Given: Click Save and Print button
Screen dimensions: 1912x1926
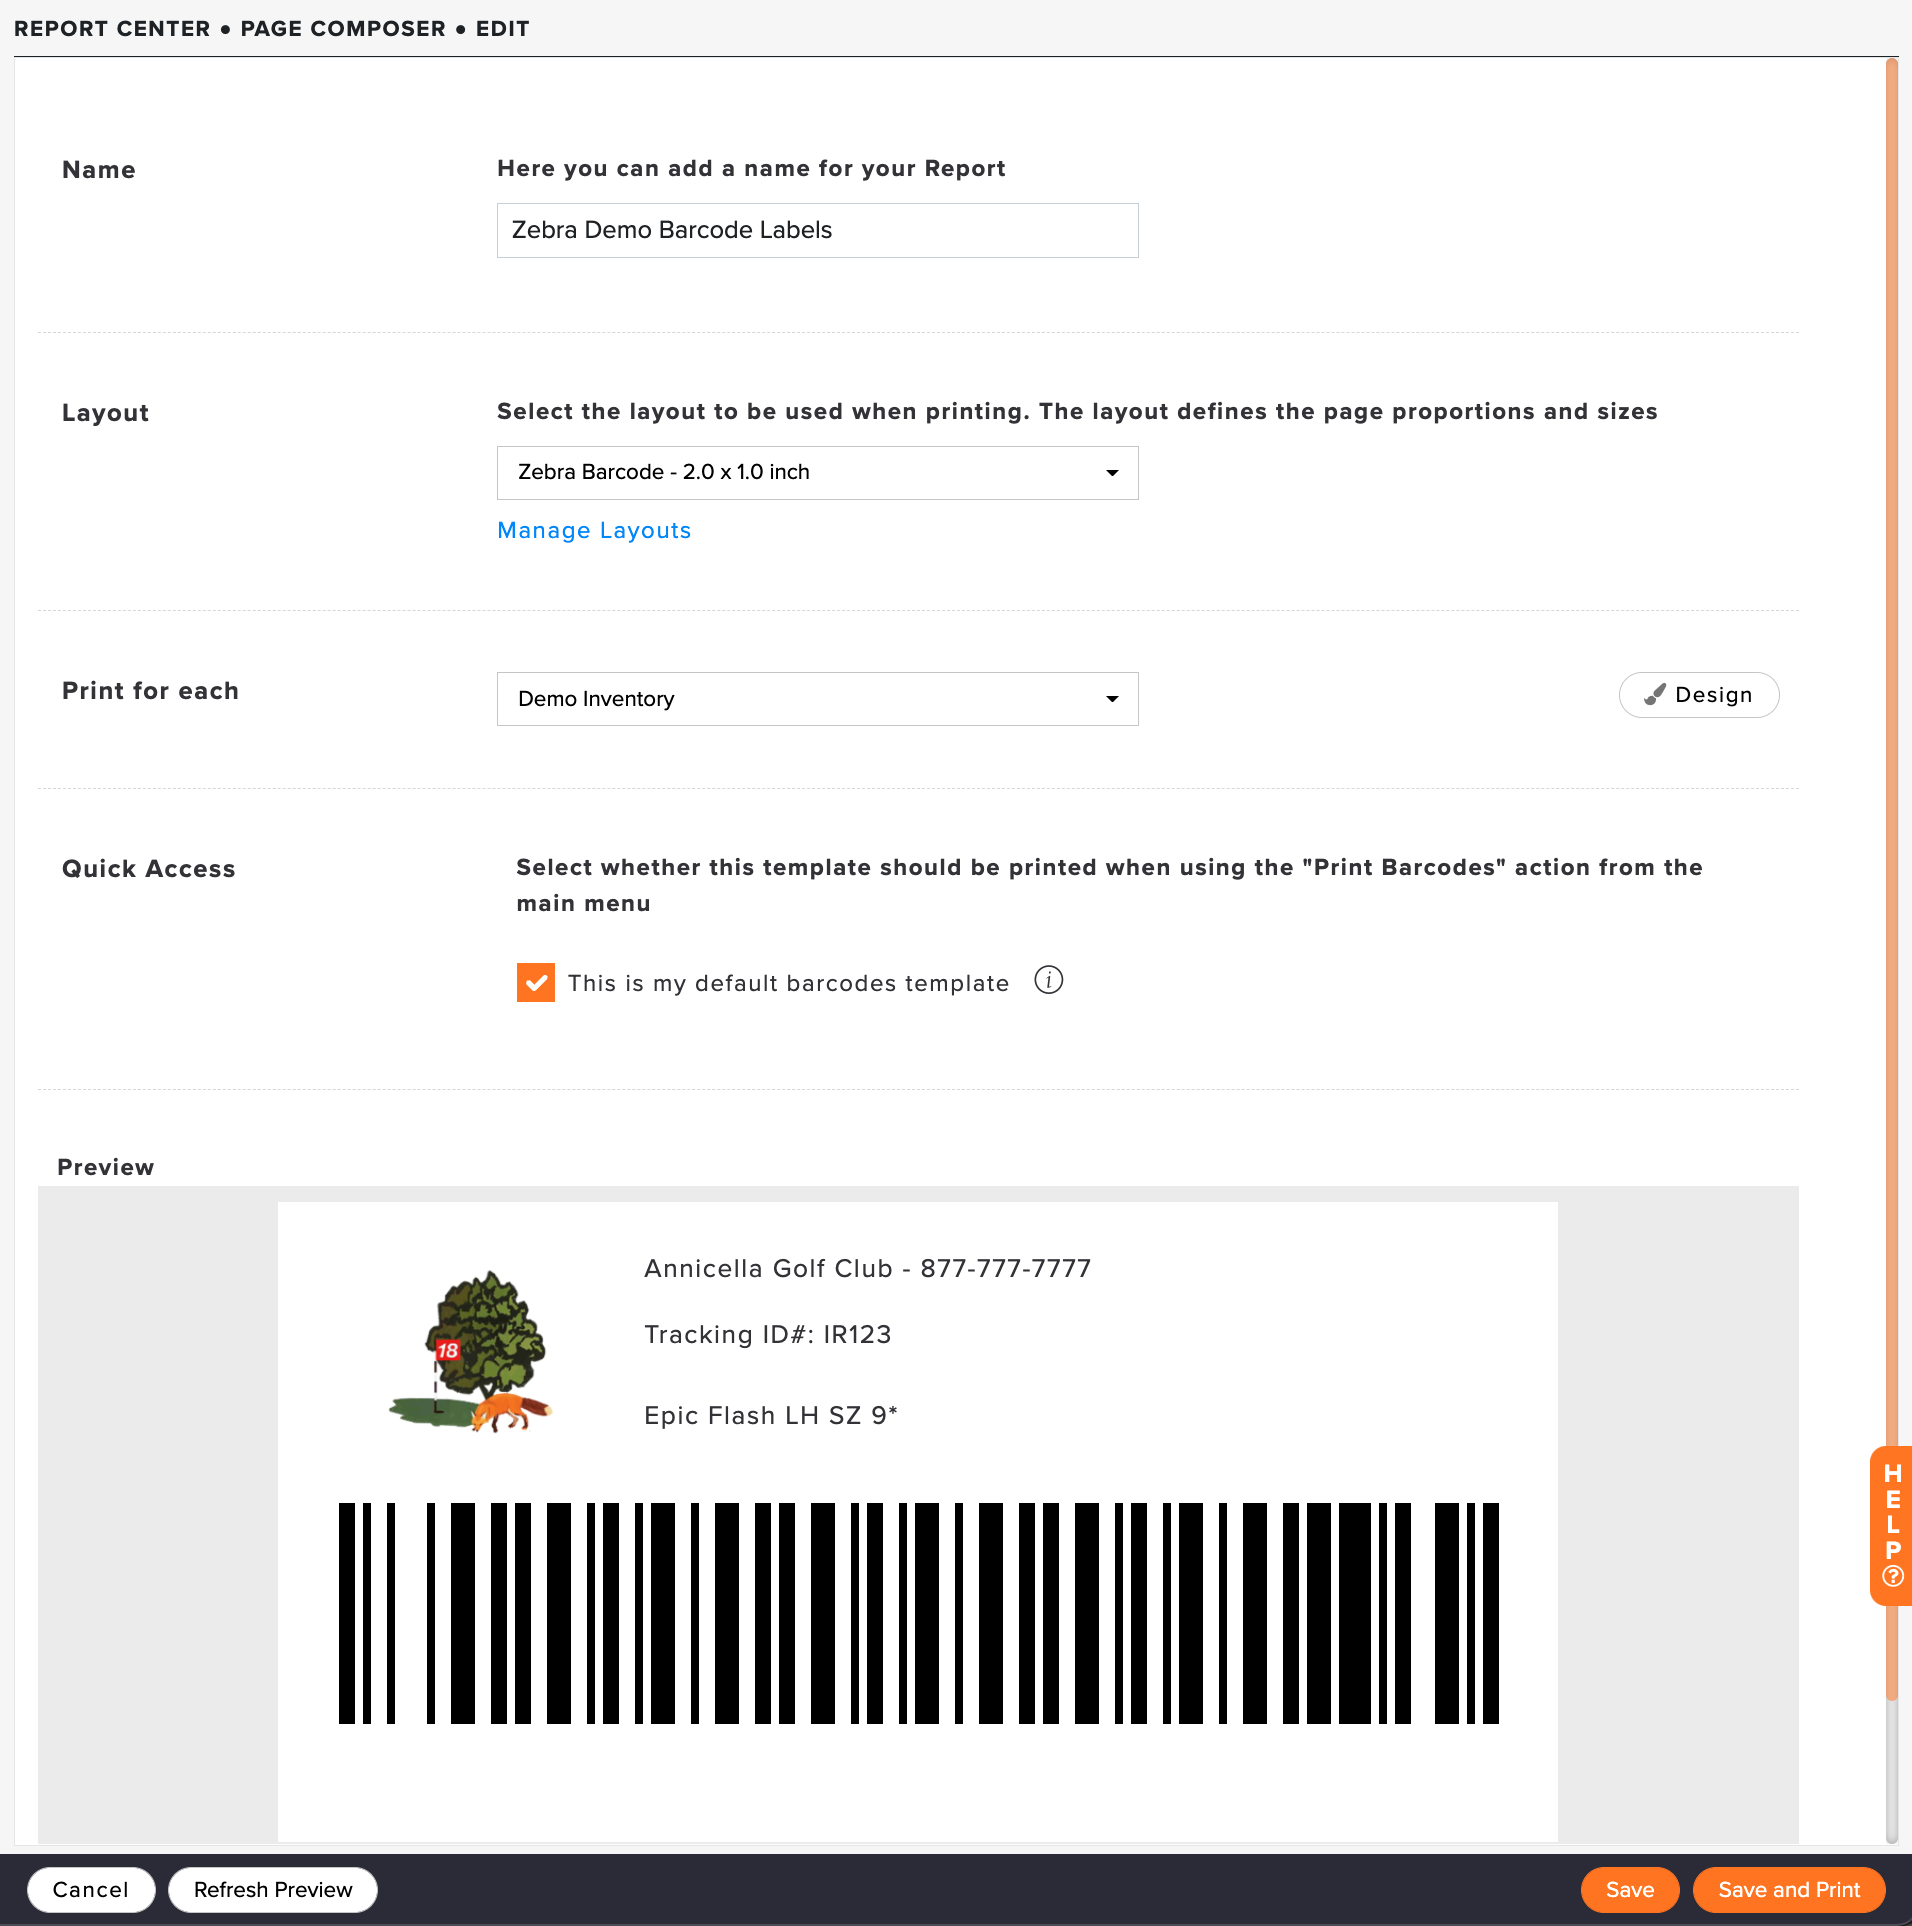Looking at the screenshot, I should click(1788, 1889).
